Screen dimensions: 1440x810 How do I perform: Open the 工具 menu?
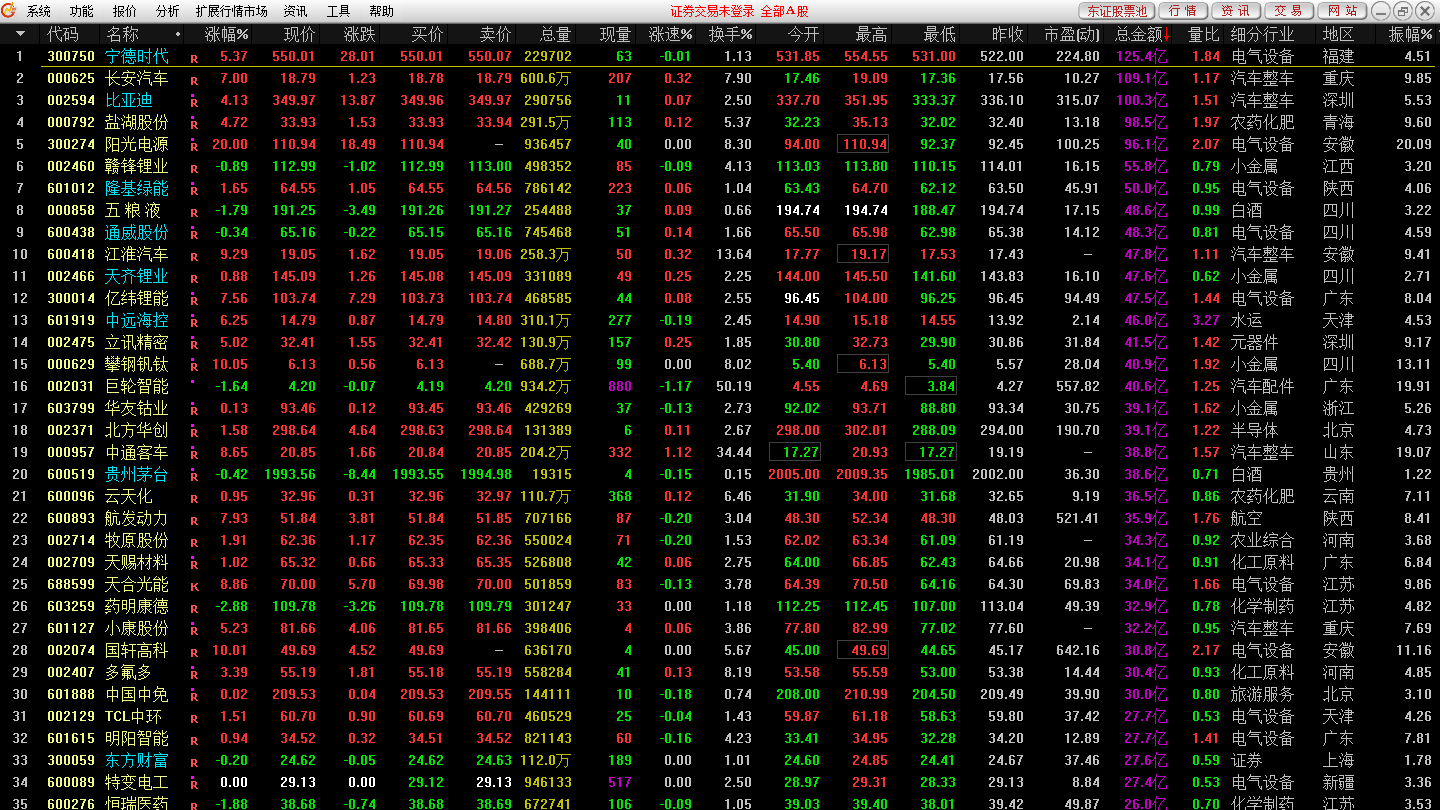pyautogui.click(x=339, y=11)
